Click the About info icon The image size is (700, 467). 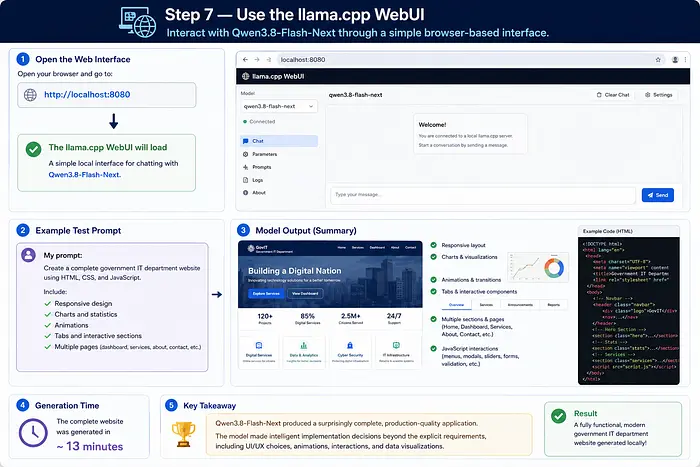click(x=246, y=193)
